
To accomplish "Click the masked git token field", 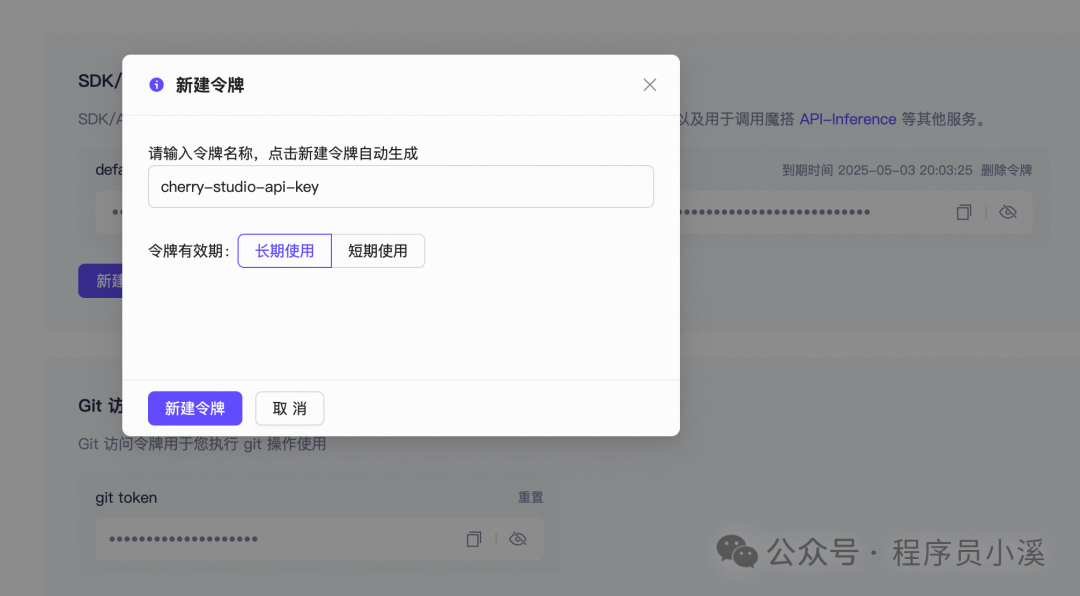I will pyautogui.click(x=320, y=539).
